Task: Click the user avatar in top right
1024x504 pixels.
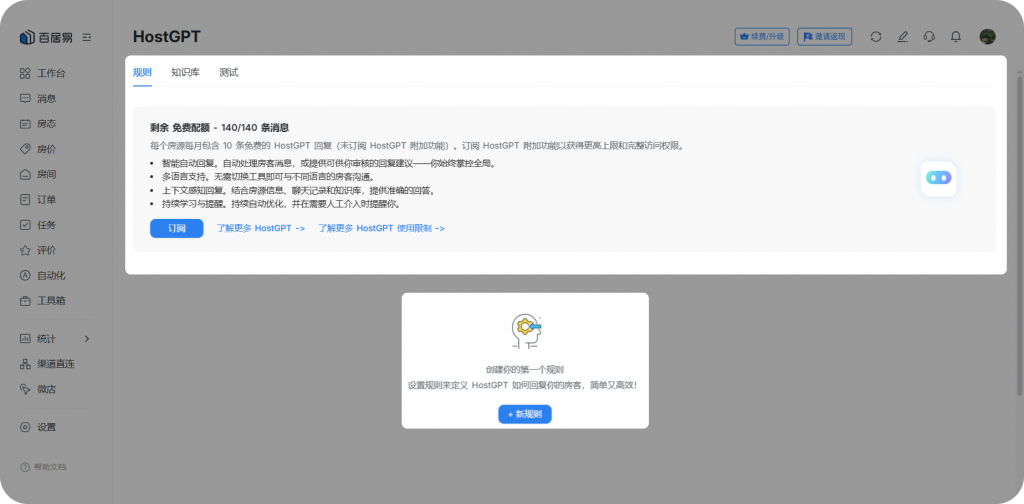Action: [x=987, y=37]
